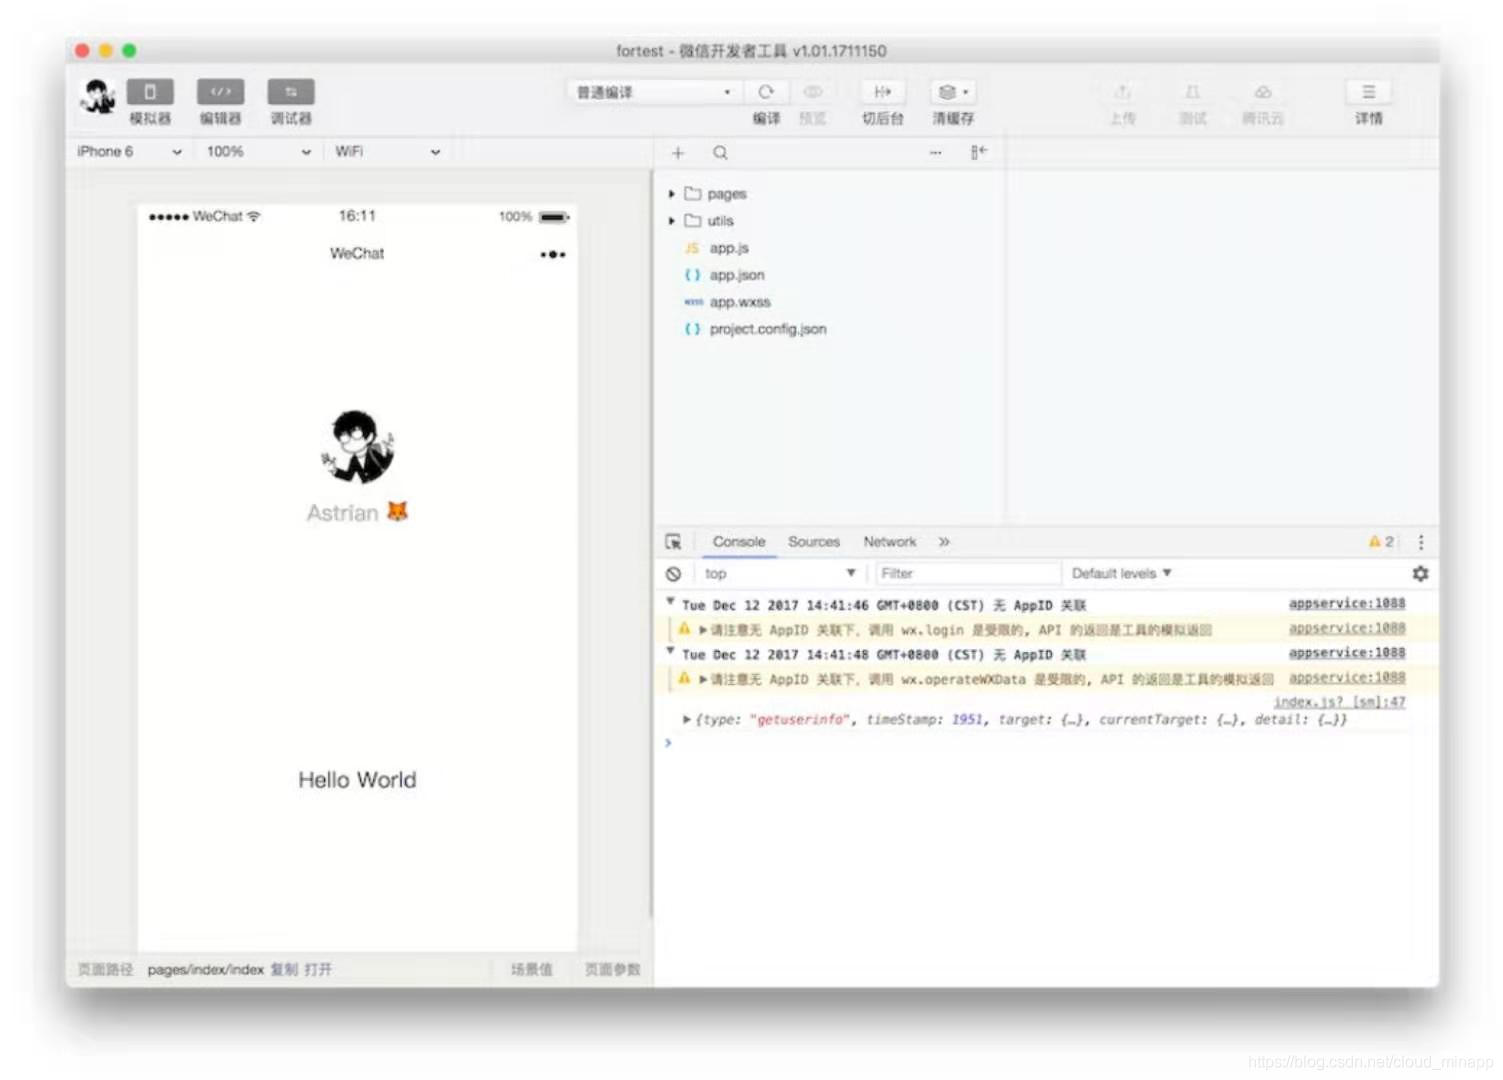1503x1080 pixels.
Task: Expand the pages folder
Action: [672, 194]
